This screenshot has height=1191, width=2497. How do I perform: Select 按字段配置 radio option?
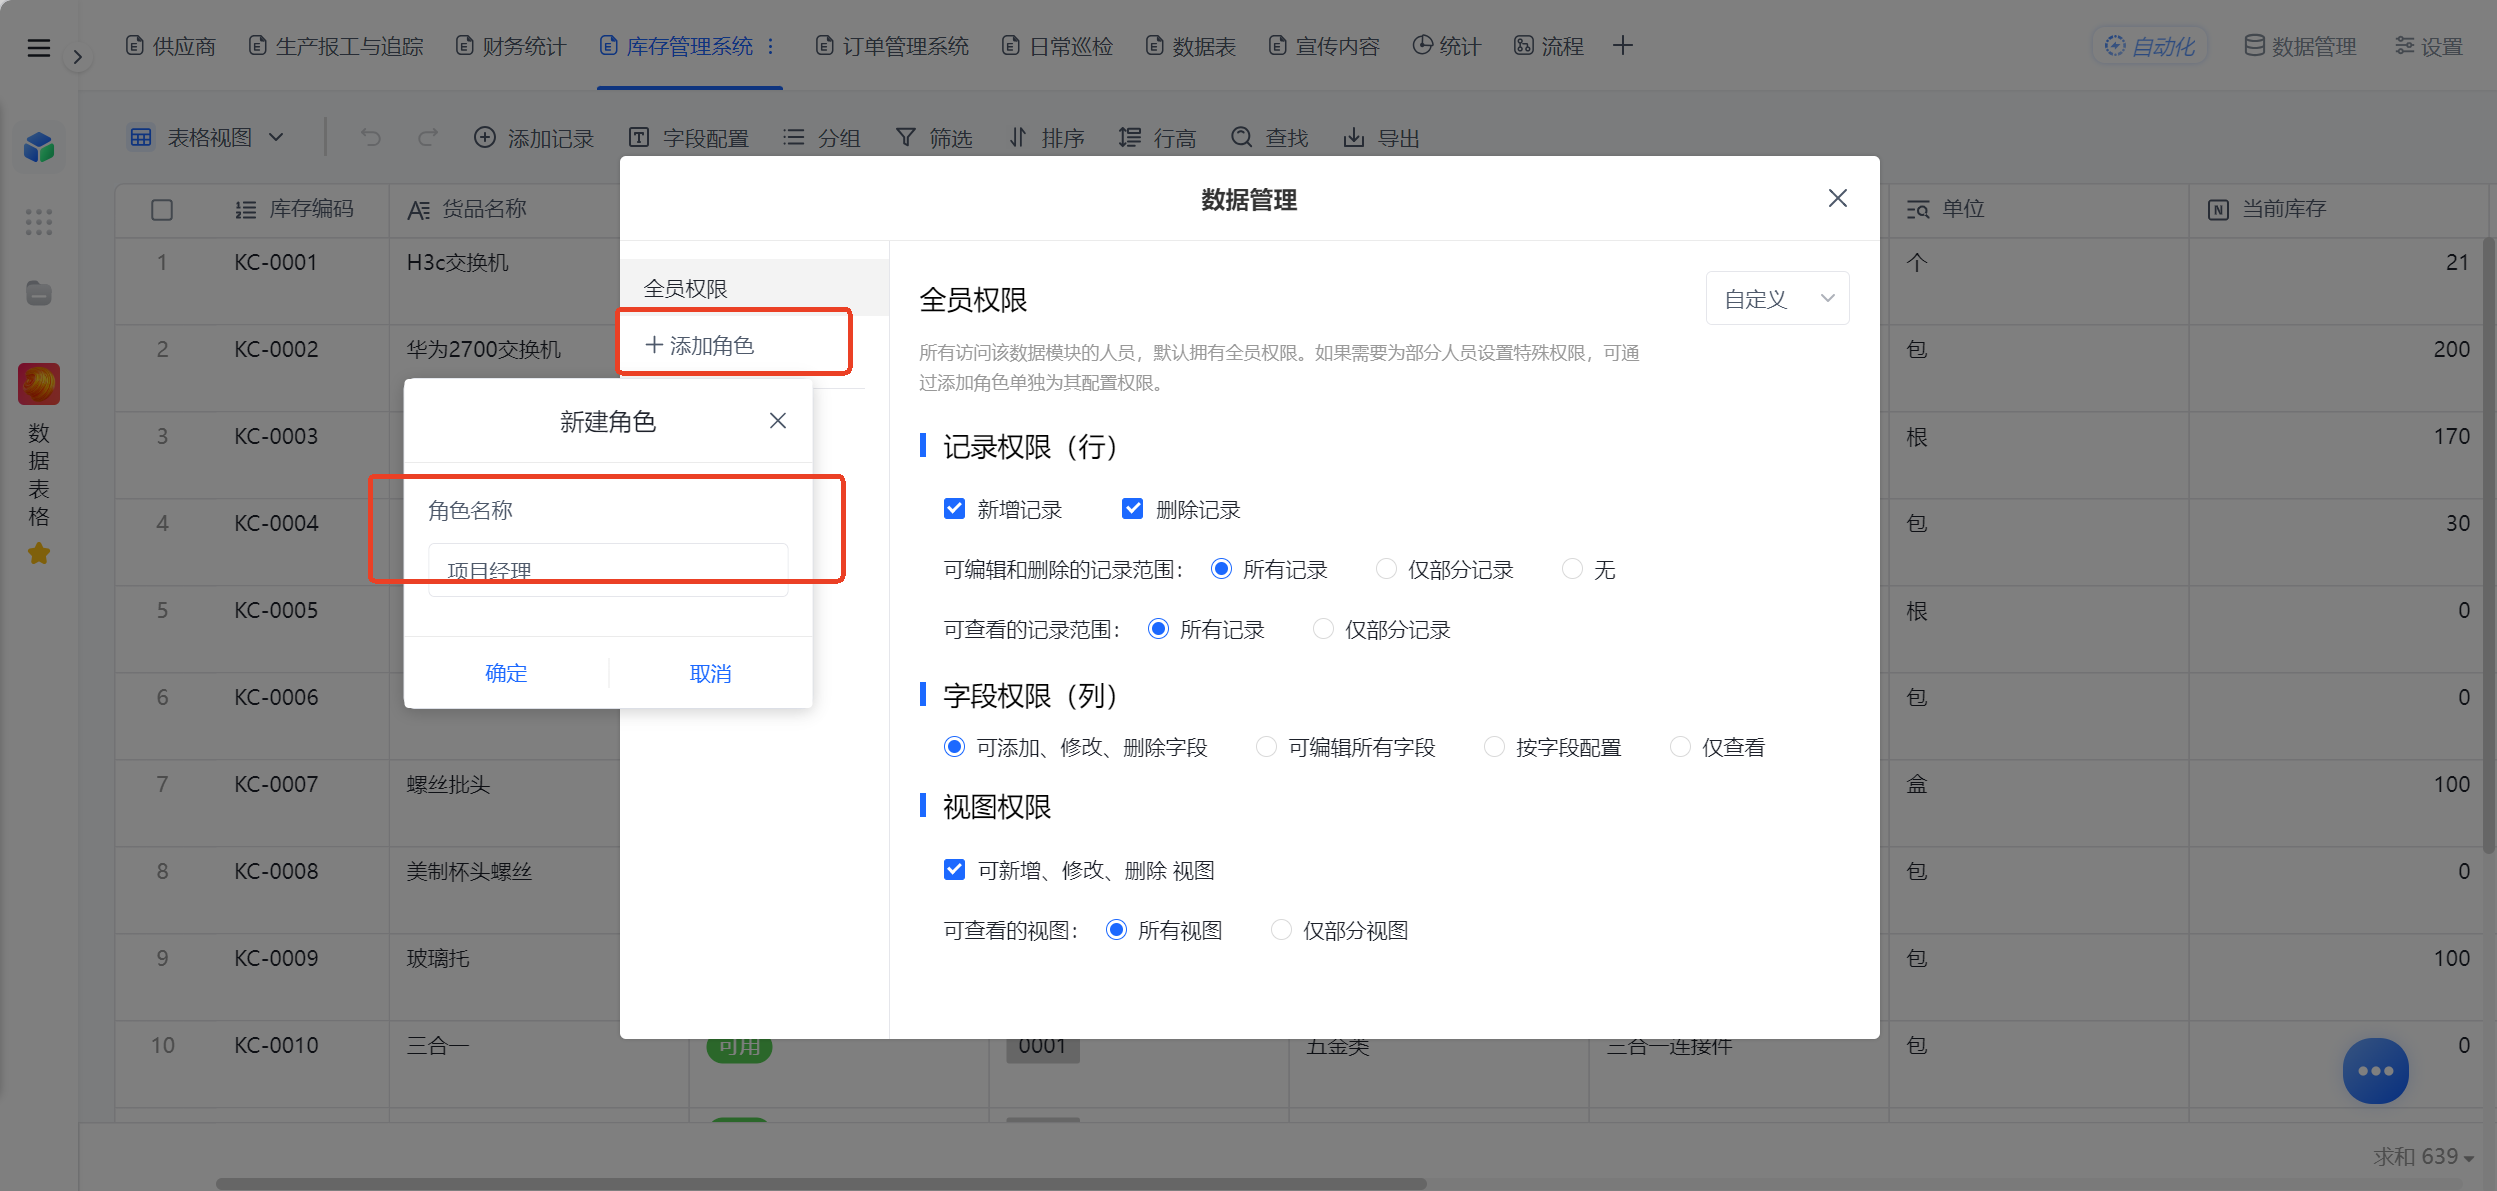1494,747
